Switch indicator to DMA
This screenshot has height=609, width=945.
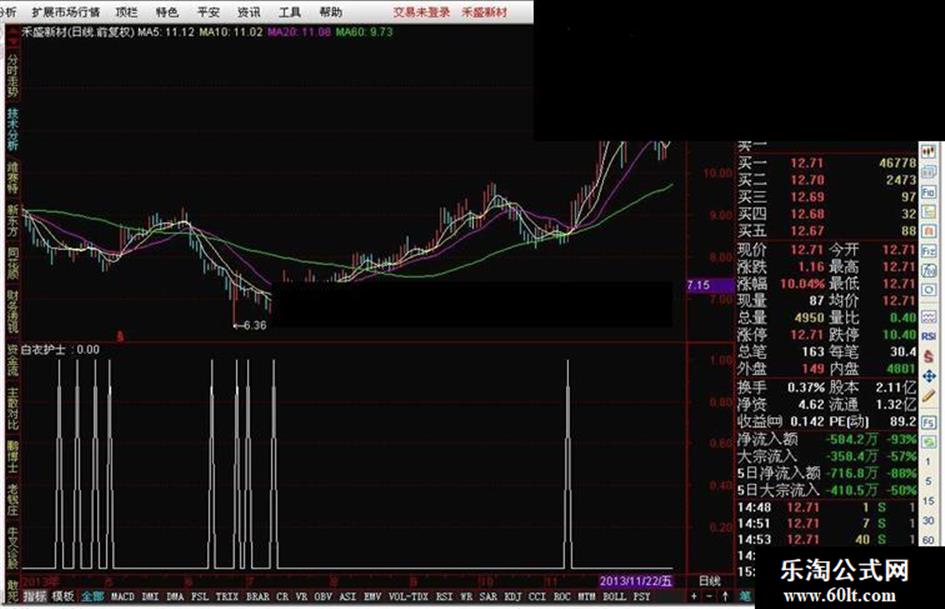pyautogui.click(x=175, y=596)
